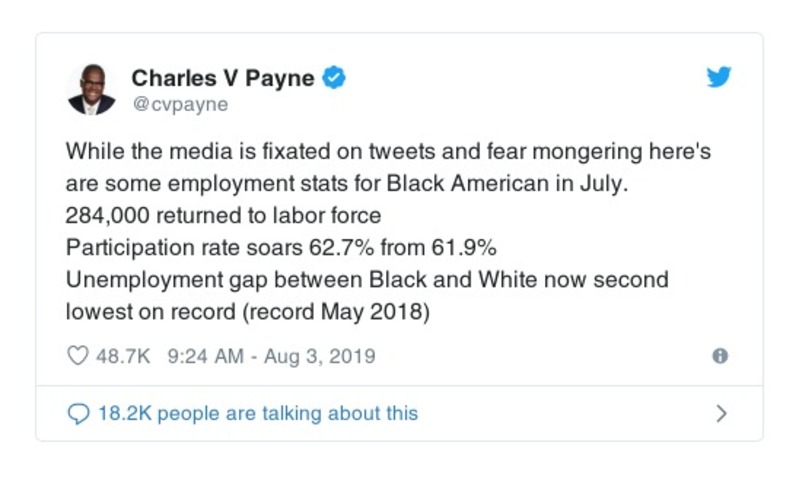Click the blue verified badge

[x=336, y=78]
